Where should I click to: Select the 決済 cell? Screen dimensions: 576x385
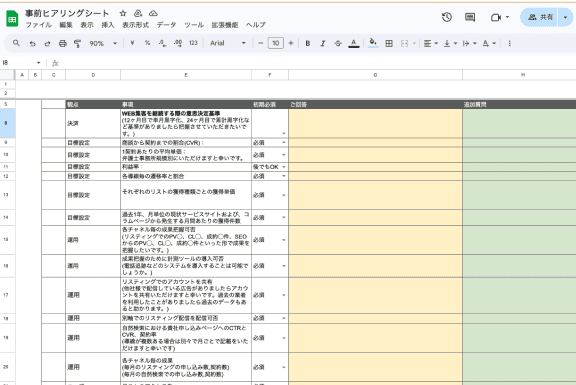point(93,123)
